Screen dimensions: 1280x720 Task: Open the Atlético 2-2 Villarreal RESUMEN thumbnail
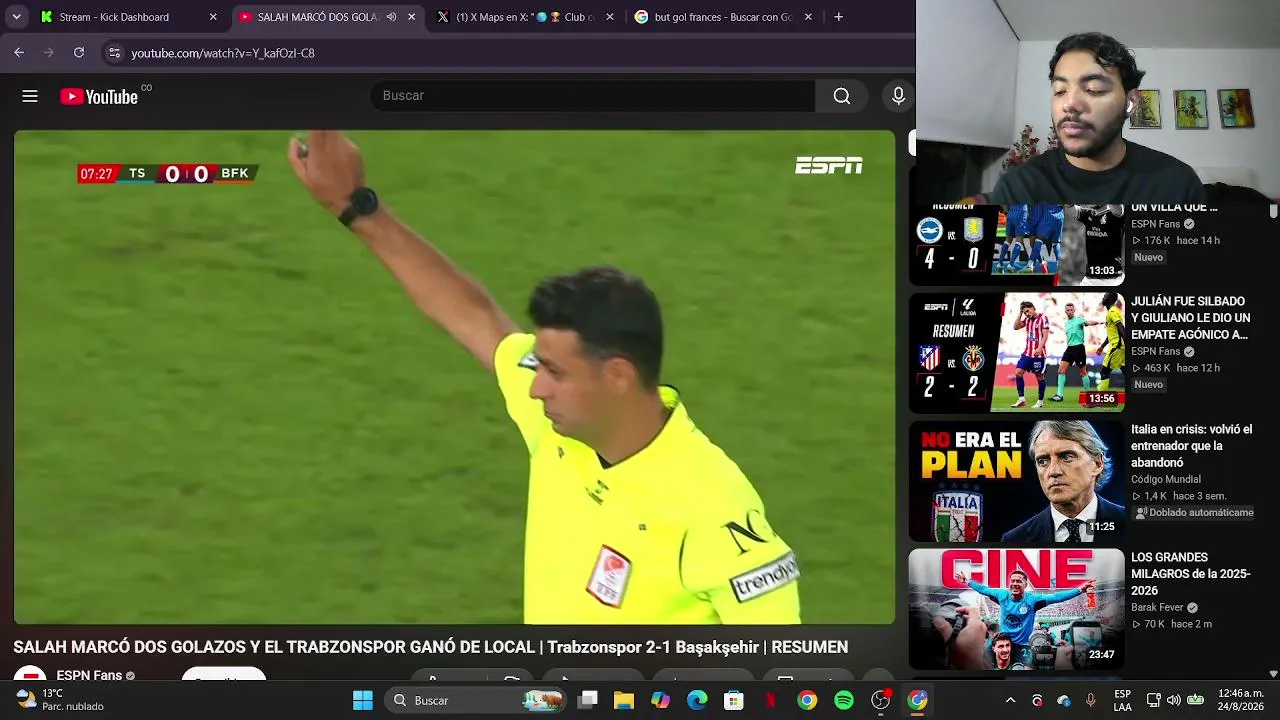pos(1016,353)
